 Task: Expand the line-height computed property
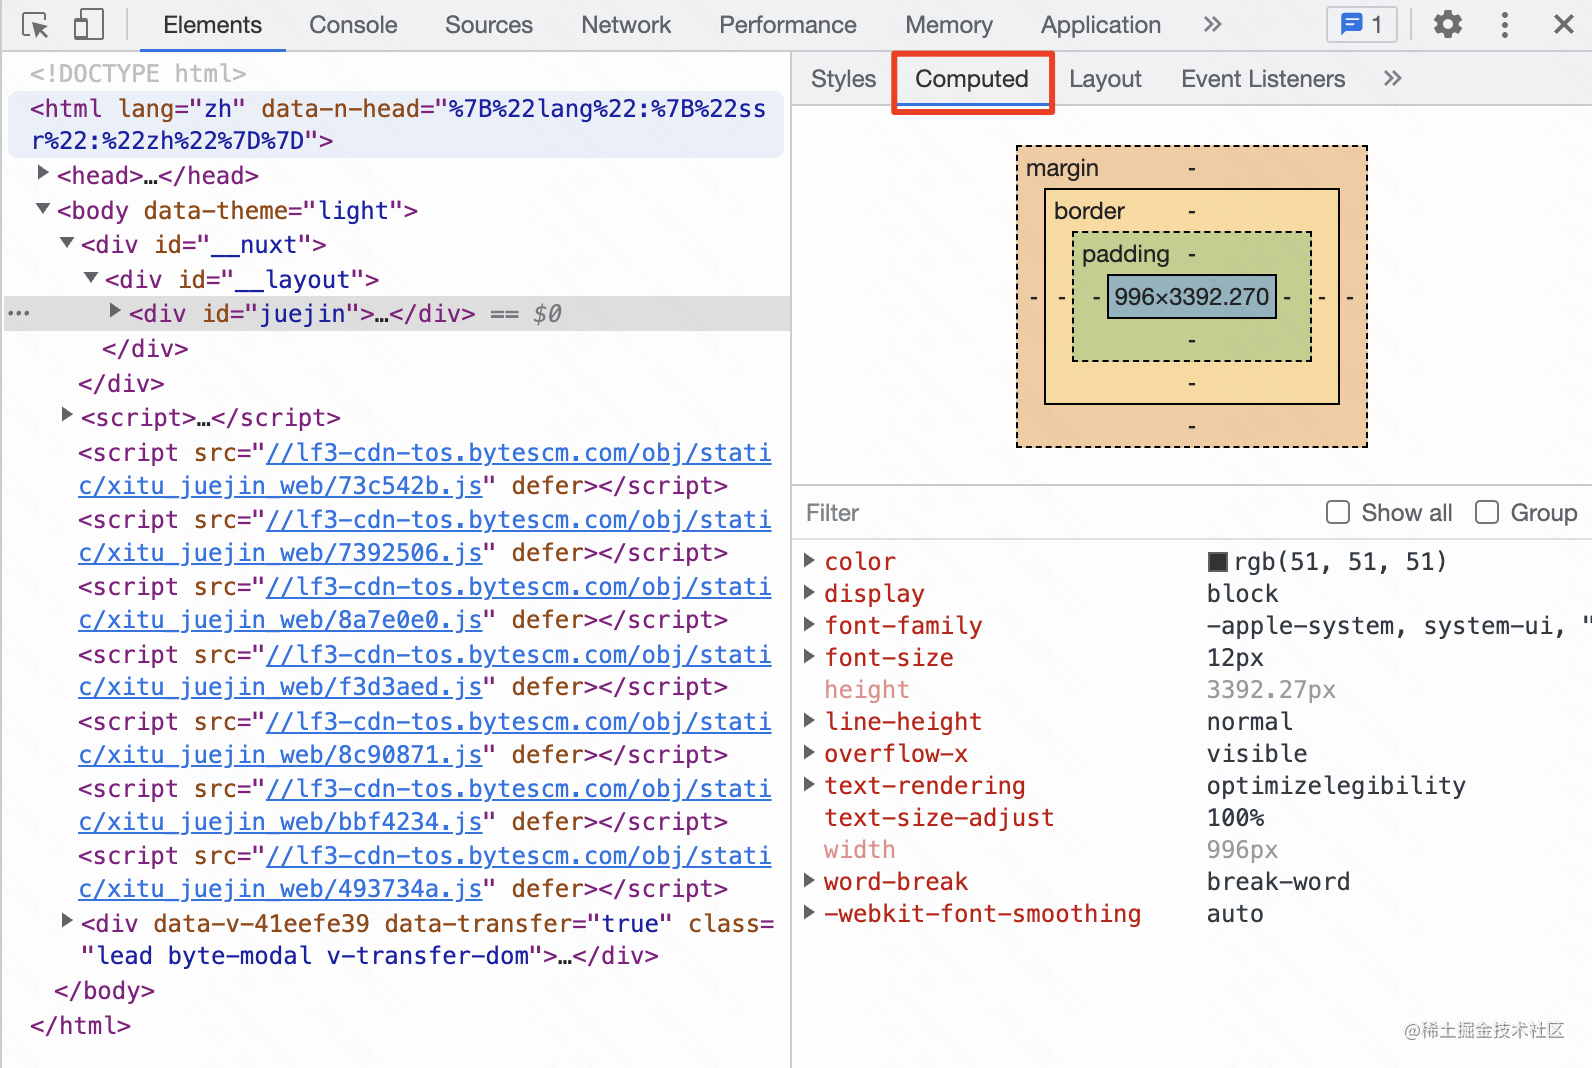pyautogui.click(x=810, y=720)
